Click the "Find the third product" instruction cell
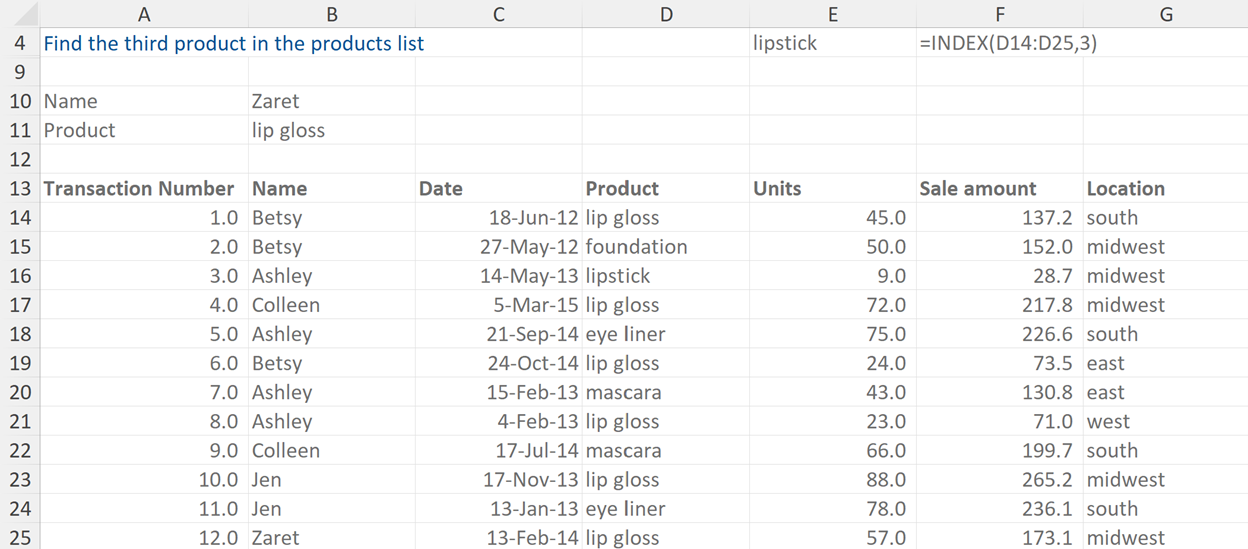This screenshot has height=549, width=1248. (234, 44)
